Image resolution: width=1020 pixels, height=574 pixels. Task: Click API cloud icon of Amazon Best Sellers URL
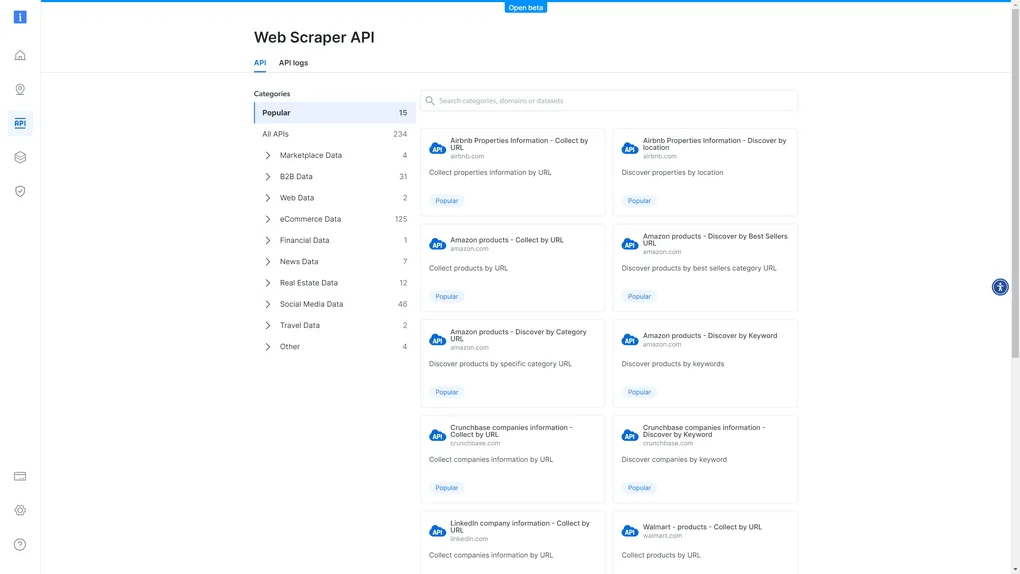[x=630, y=244]
